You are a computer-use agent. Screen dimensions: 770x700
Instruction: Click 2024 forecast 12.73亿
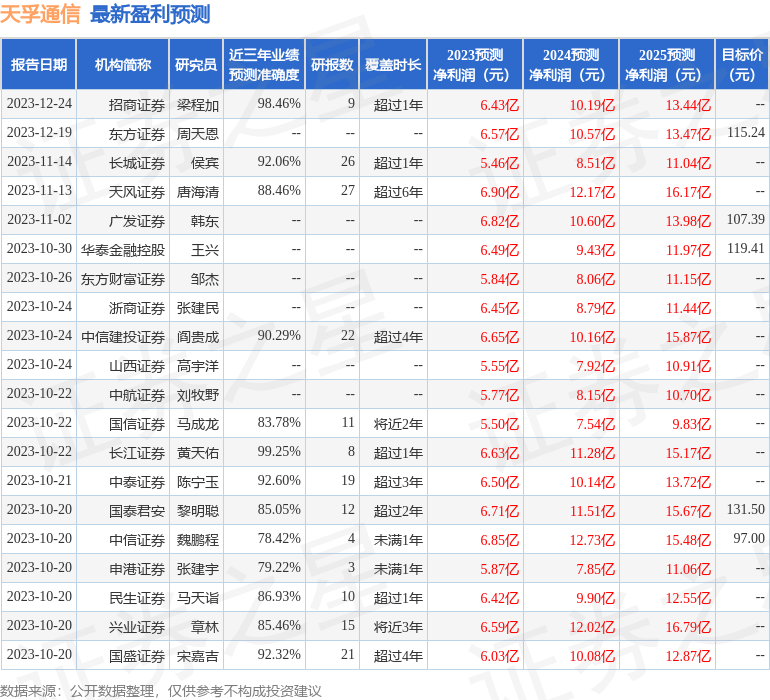(592, 540)
